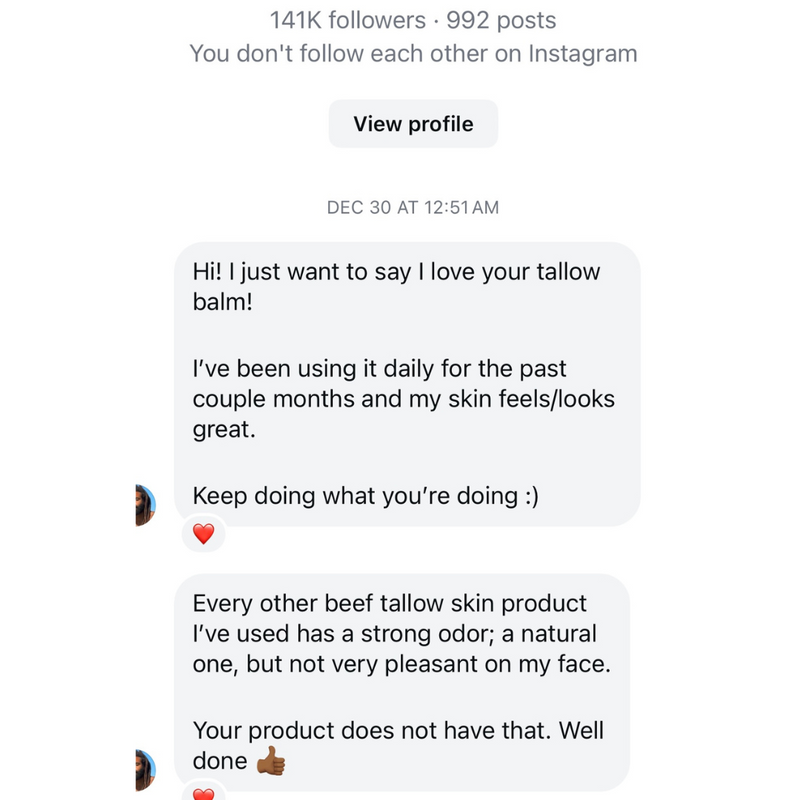Tap the partially visible heart under second message
The width and height of the screenshot is (800, 800).
(204, 795)
